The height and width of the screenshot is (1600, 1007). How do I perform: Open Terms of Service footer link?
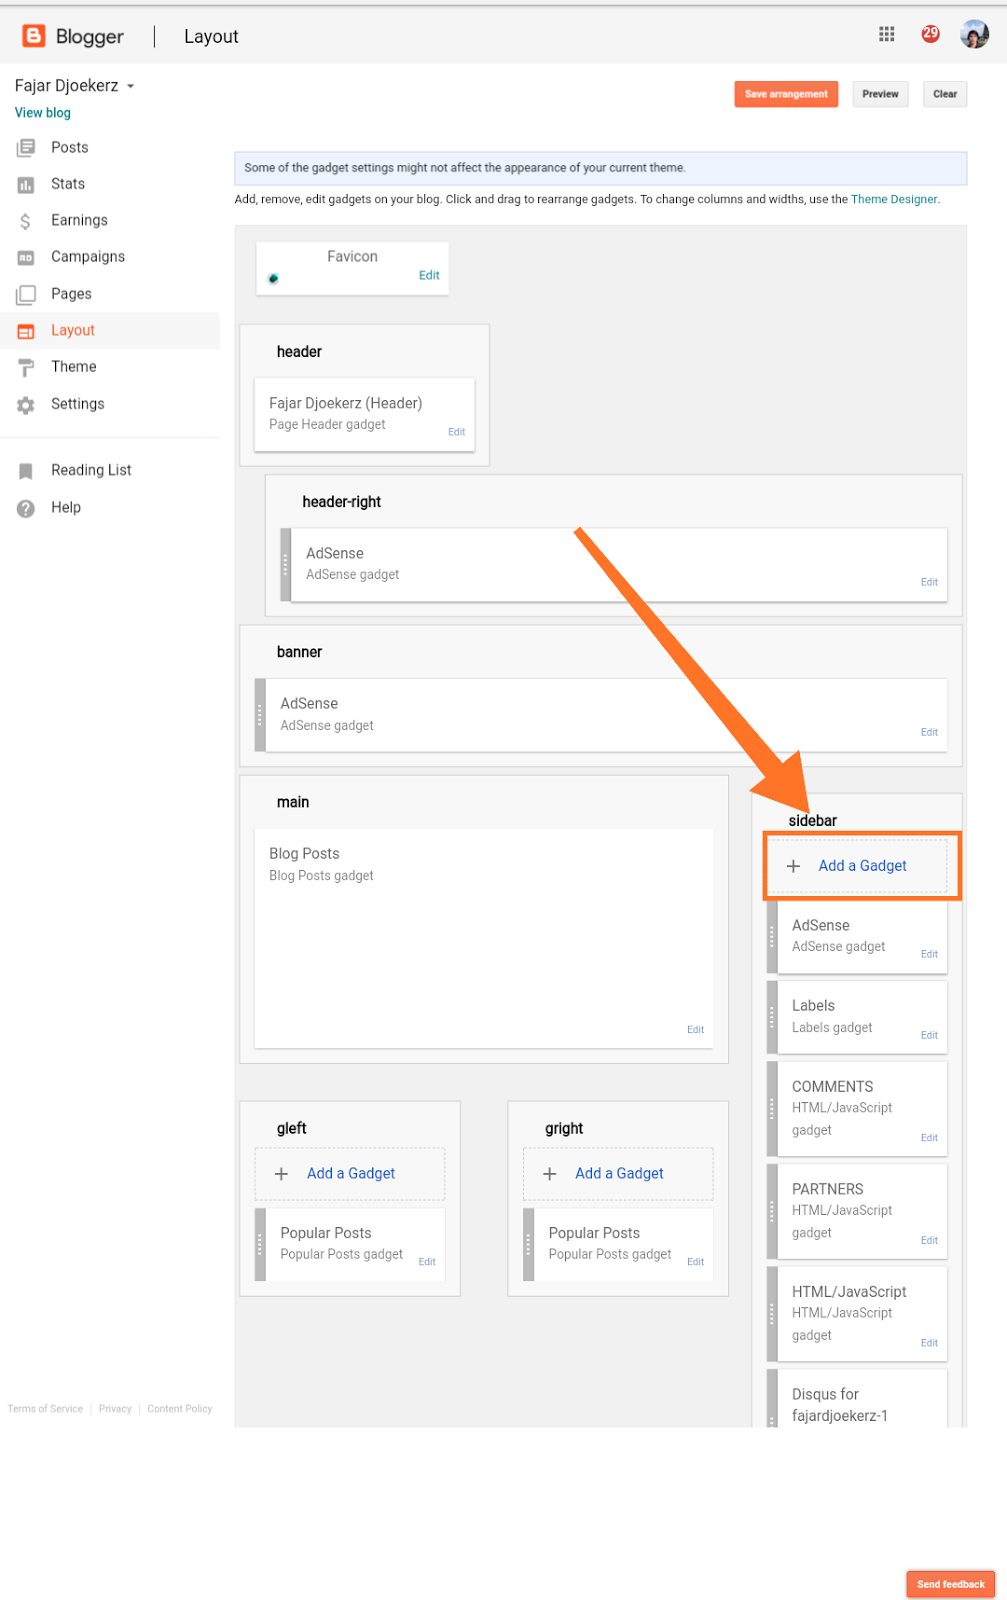point(45,1409)
